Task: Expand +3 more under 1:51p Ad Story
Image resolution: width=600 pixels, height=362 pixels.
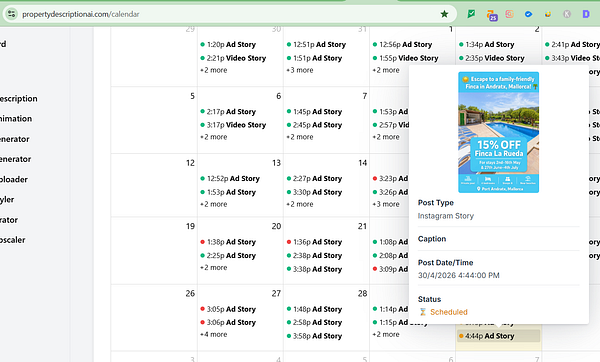Action: click(x=300, y=70)
